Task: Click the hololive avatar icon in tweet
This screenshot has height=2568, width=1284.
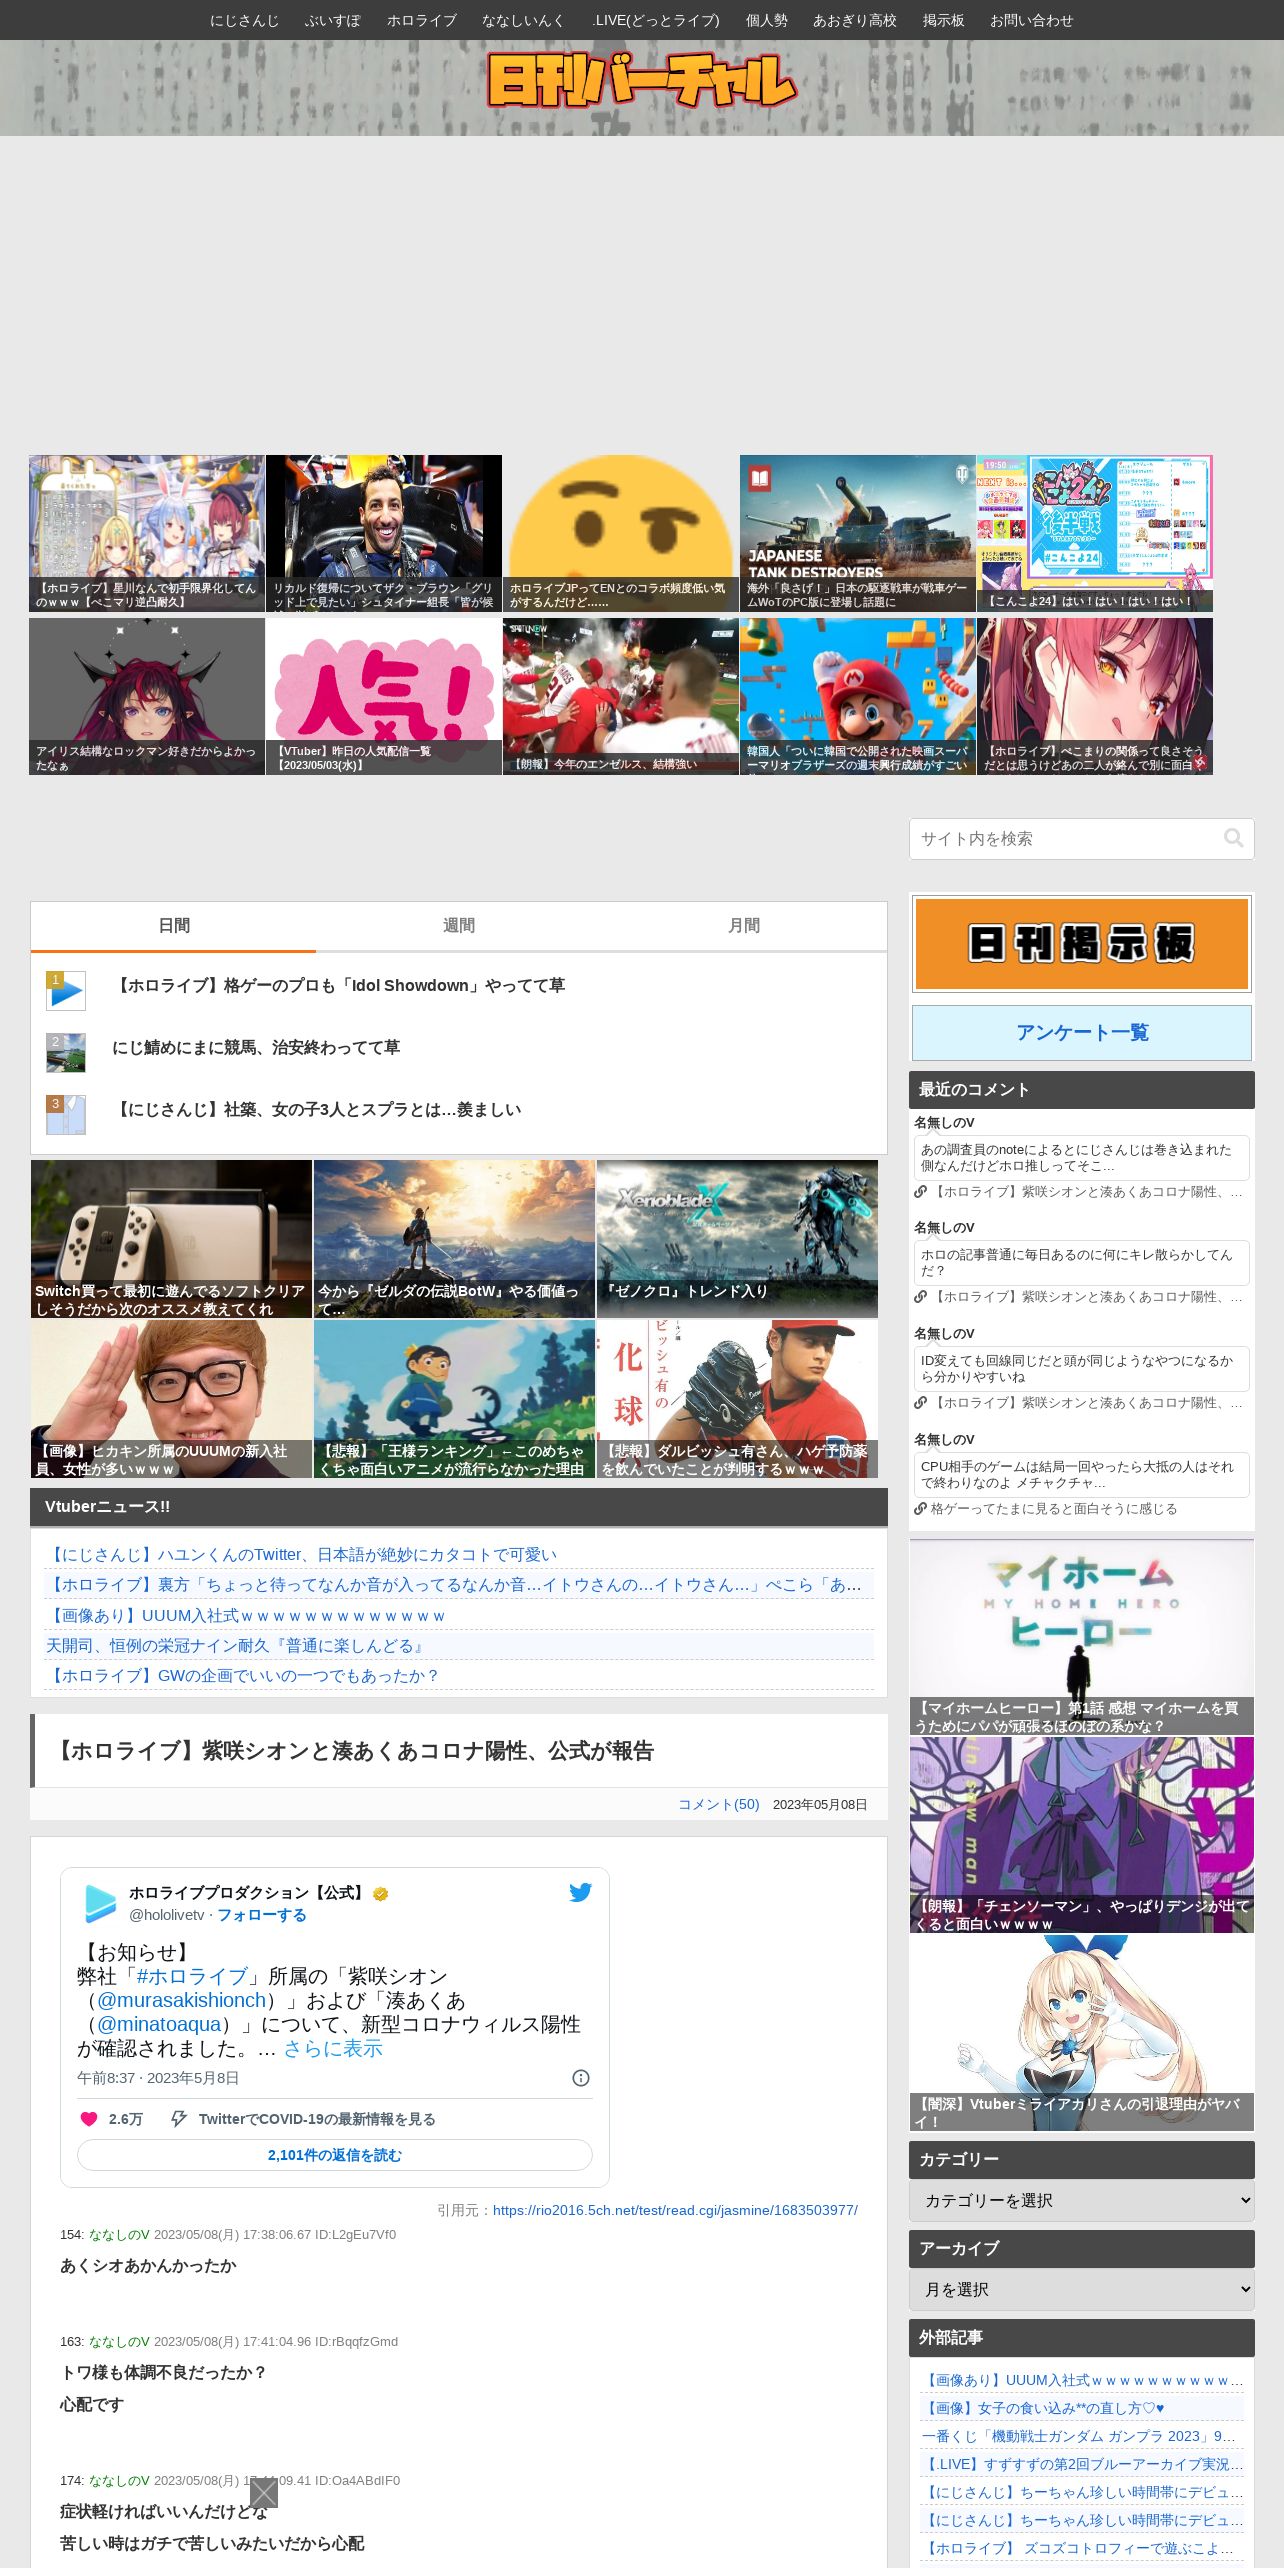Action: [x=100, y=1903]
